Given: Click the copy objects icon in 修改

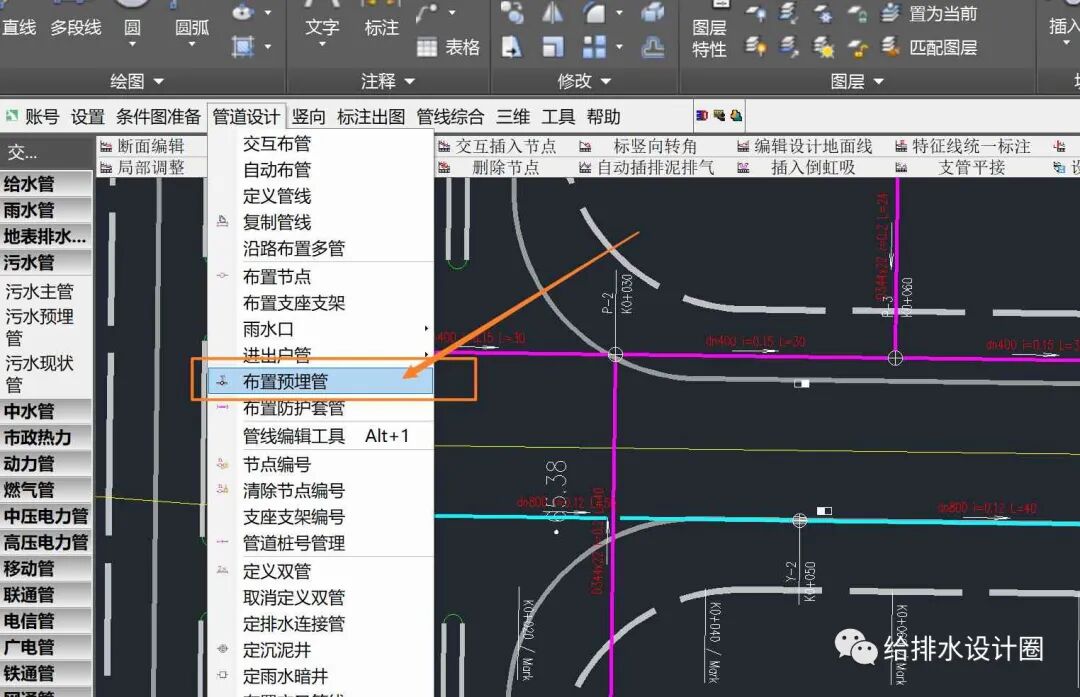Looking at the screenshot, I should (x=511, y=12).
